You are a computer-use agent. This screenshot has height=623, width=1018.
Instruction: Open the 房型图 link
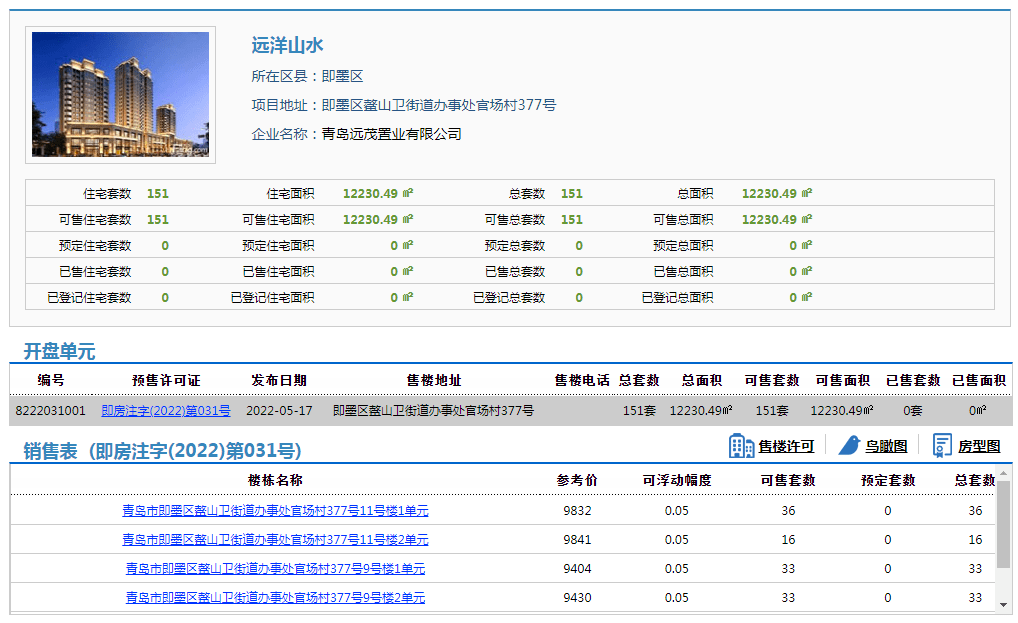pos(979,446)
